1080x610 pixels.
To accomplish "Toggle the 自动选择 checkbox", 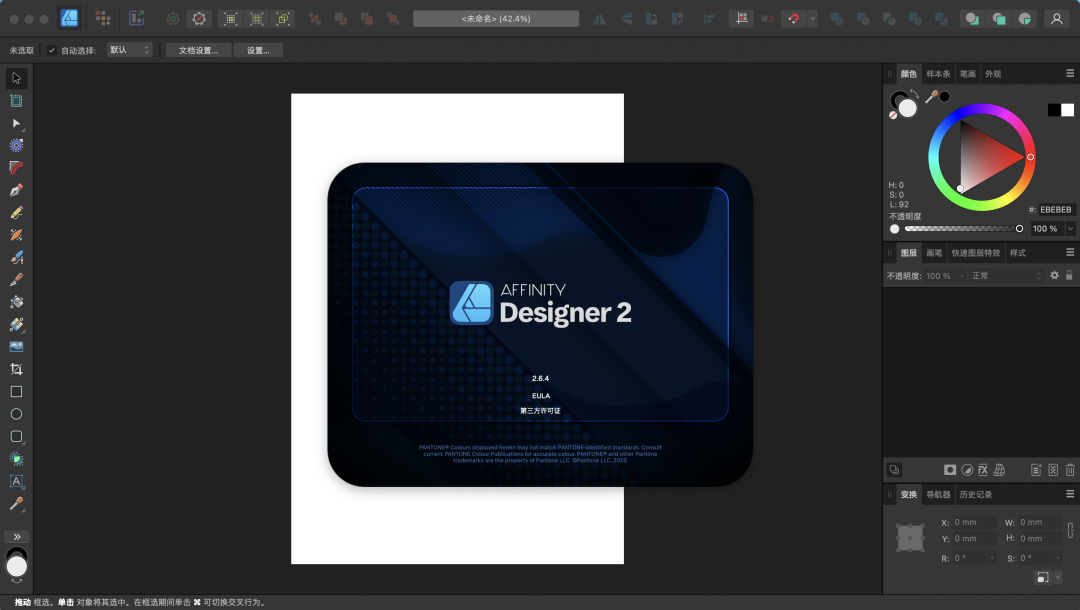I will tap(52, 50).
